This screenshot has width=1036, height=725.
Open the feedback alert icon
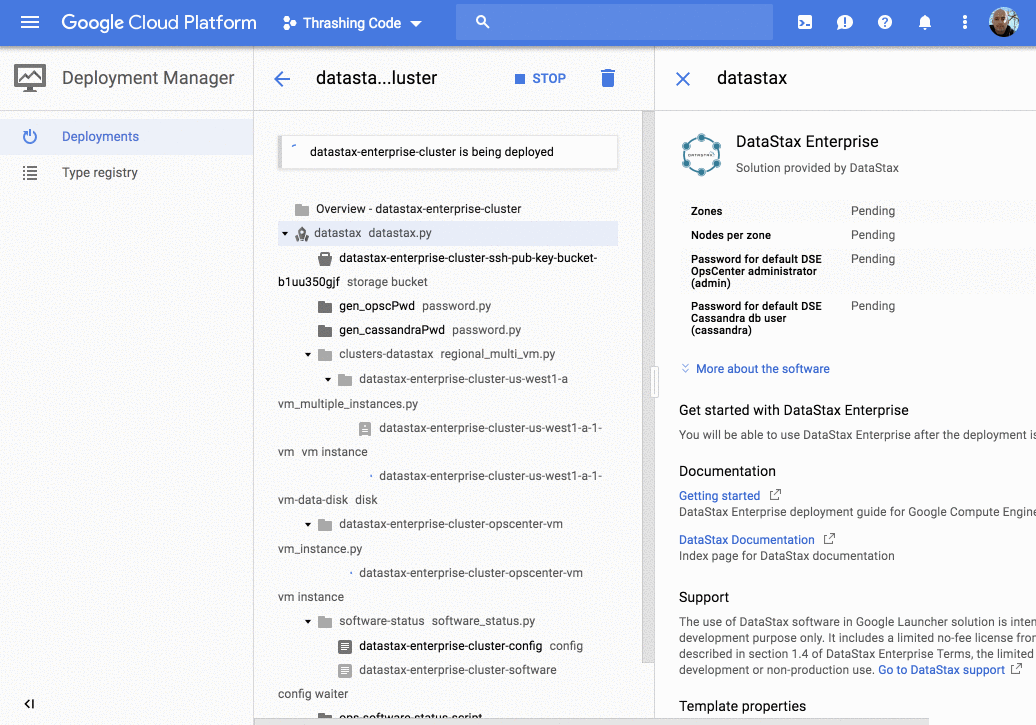tap(844, 22)
